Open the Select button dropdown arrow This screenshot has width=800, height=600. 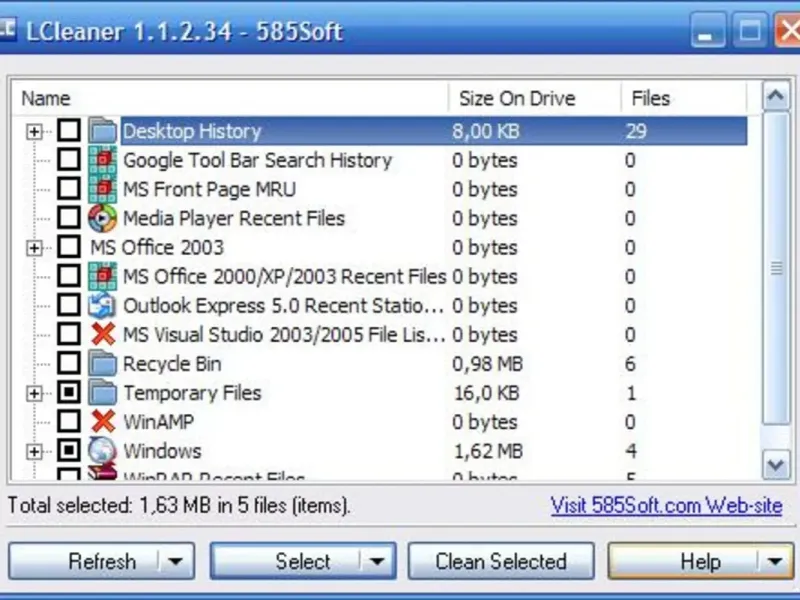click(377, 562)
